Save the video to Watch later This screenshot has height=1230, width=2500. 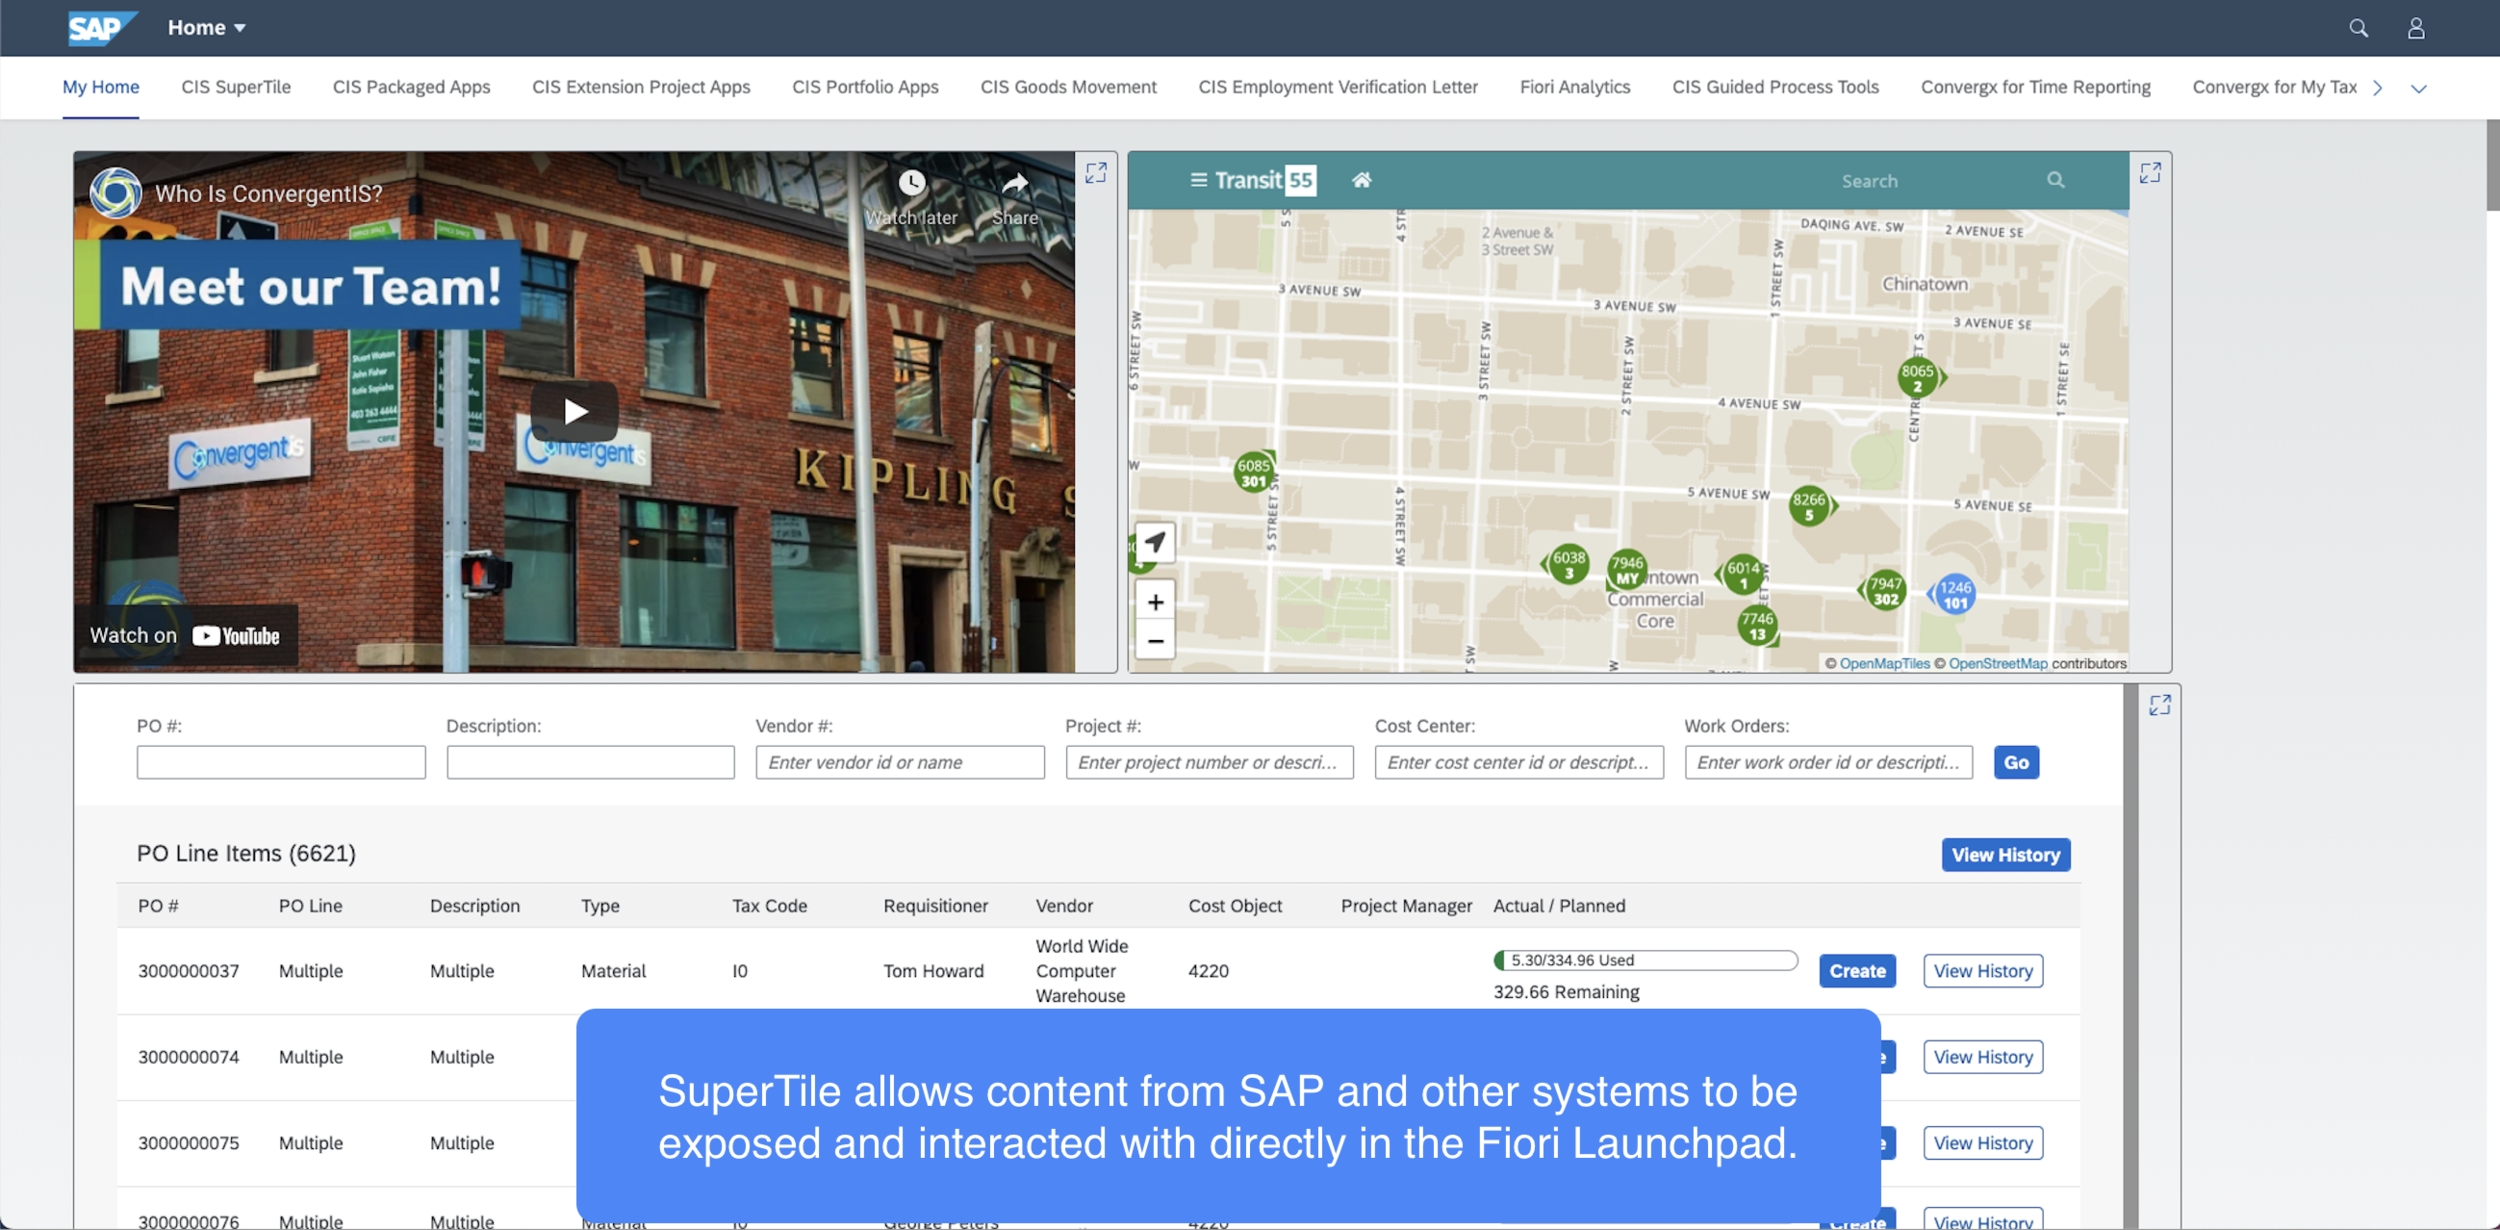coord(911,183)
